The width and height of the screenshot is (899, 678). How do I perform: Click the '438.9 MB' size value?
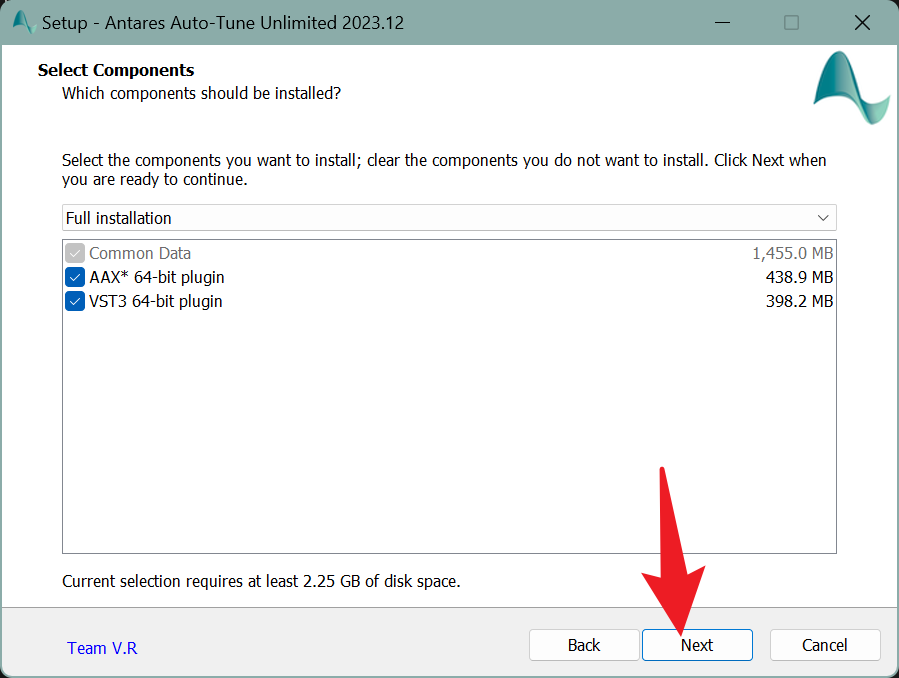(799, 277)
